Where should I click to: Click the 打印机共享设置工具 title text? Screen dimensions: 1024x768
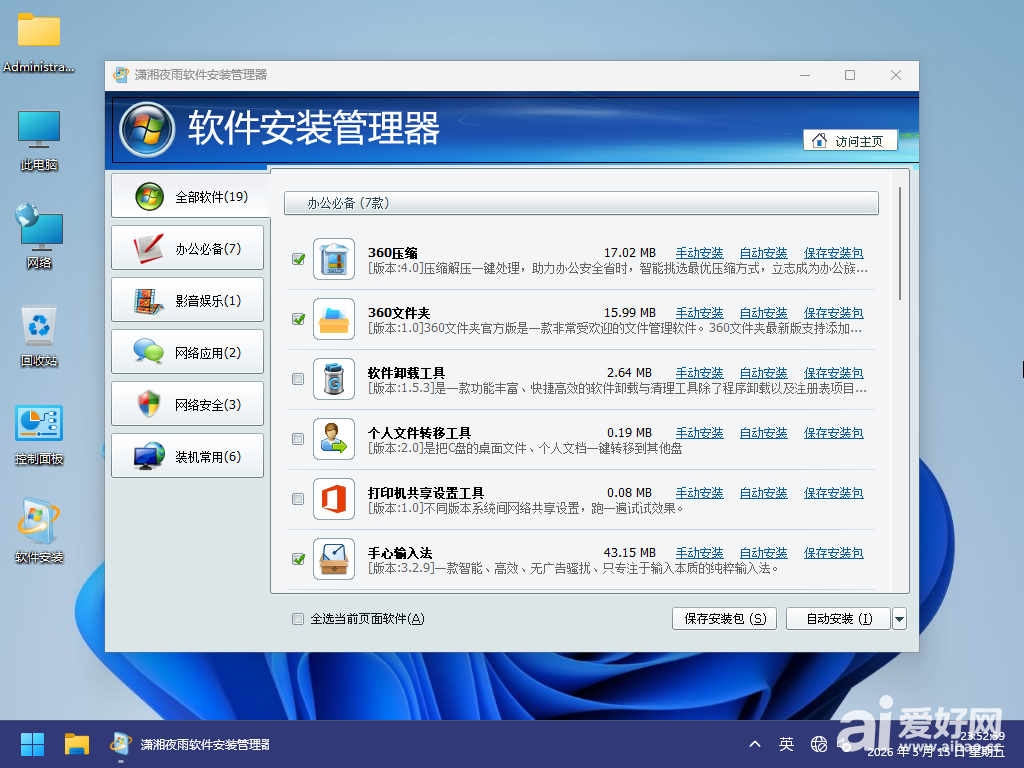(426, 494)
